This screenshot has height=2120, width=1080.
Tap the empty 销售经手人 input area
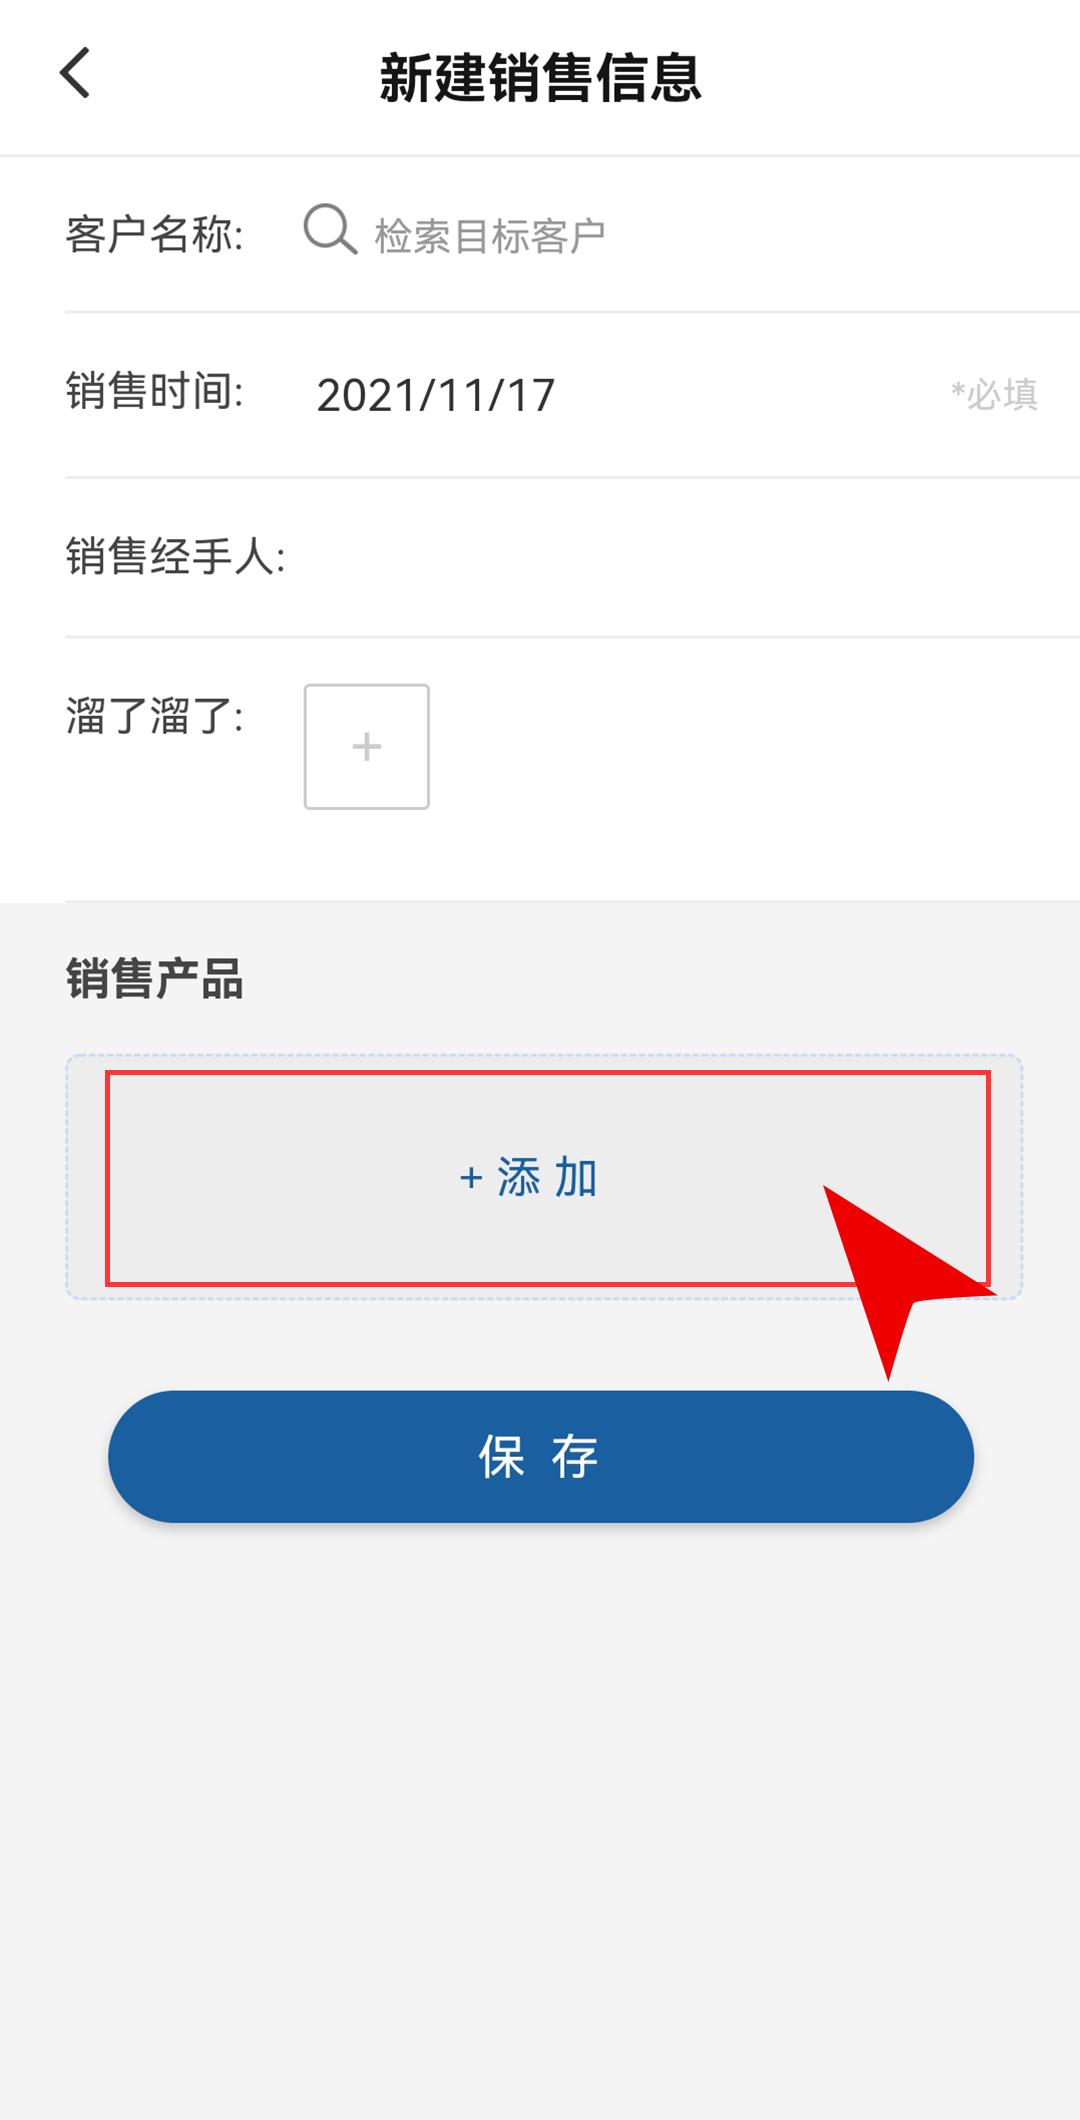[x=680, y=557]
